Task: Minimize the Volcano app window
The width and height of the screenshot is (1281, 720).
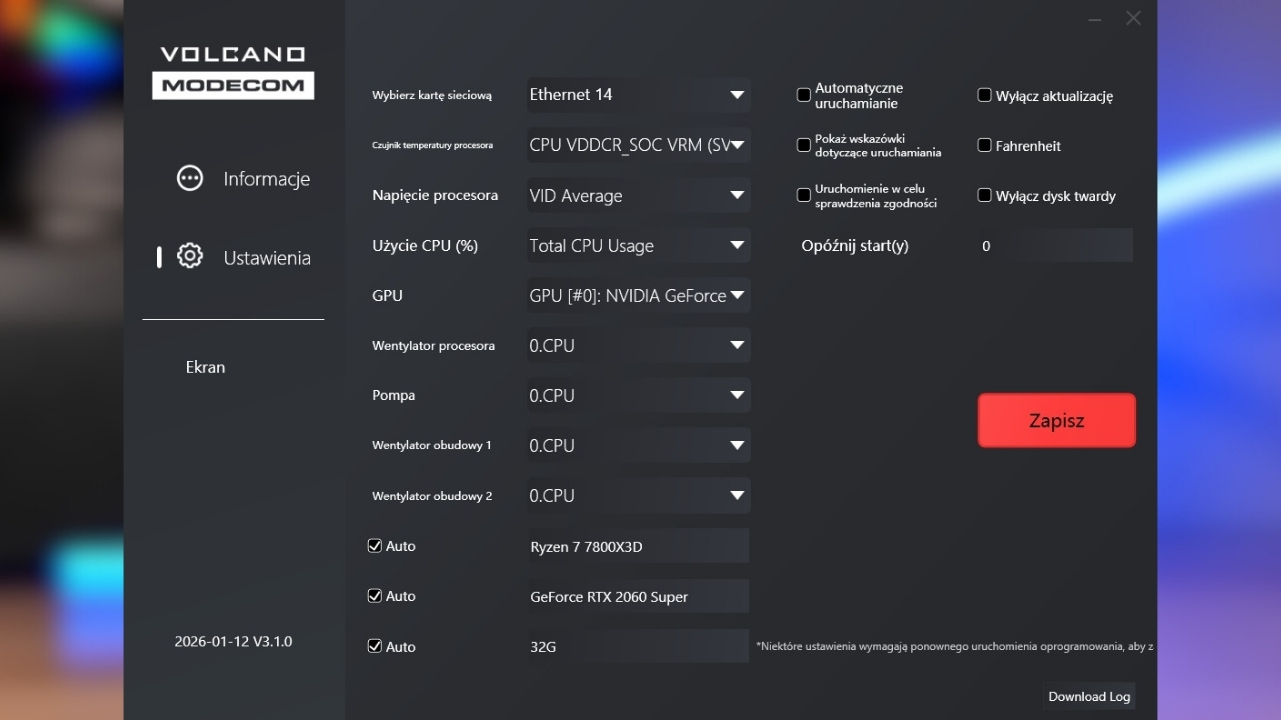Action: (1095, 19)
